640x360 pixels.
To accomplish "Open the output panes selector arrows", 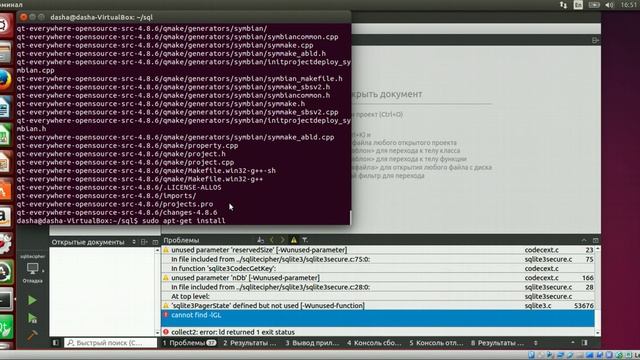I will coord(536,343).
